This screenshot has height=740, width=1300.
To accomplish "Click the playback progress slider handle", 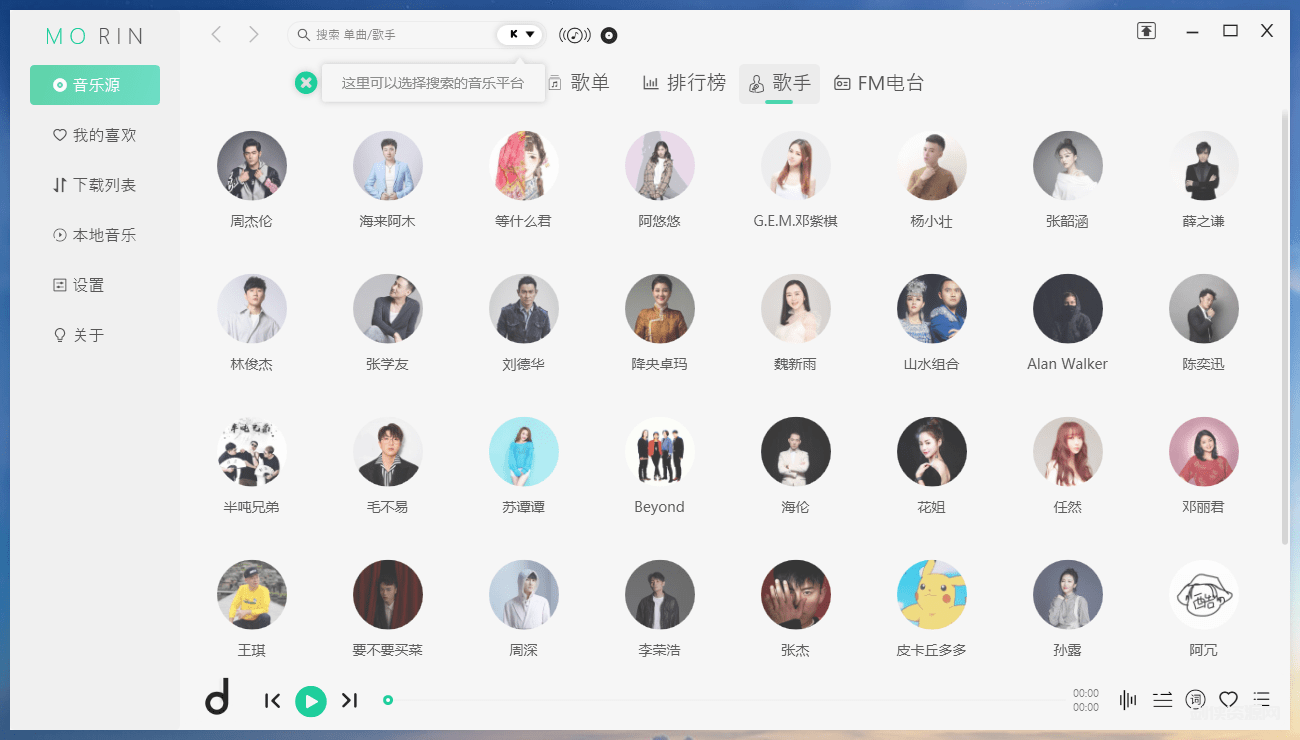I will click(x=388, y=700).
